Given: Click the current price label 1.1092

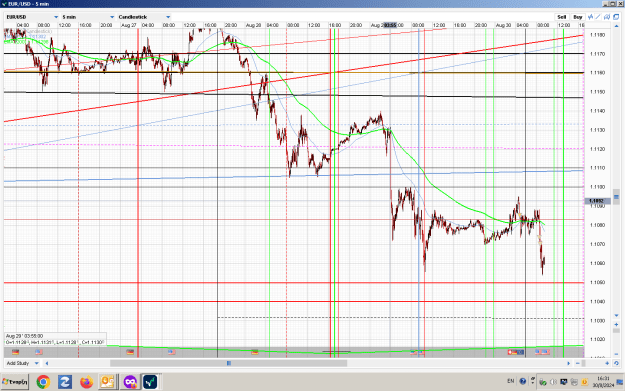Looking at the screenshot, I should 596,201.
